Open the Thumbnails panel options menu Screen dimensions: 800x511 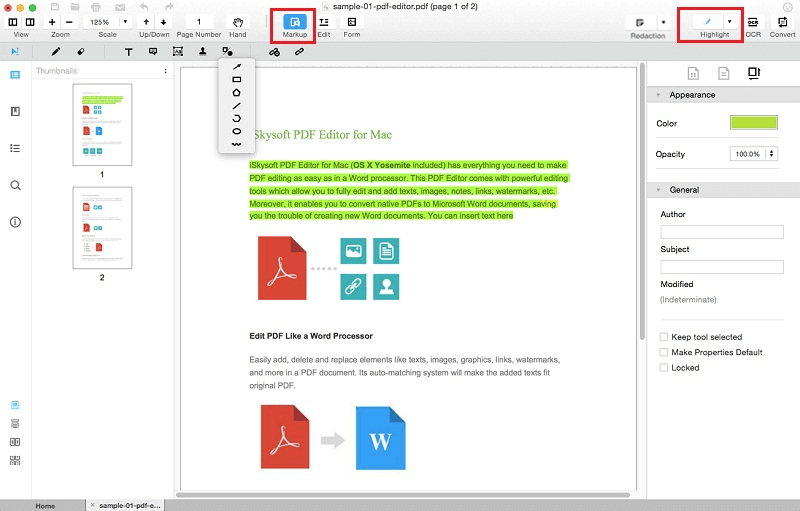[x=165, y=71]
